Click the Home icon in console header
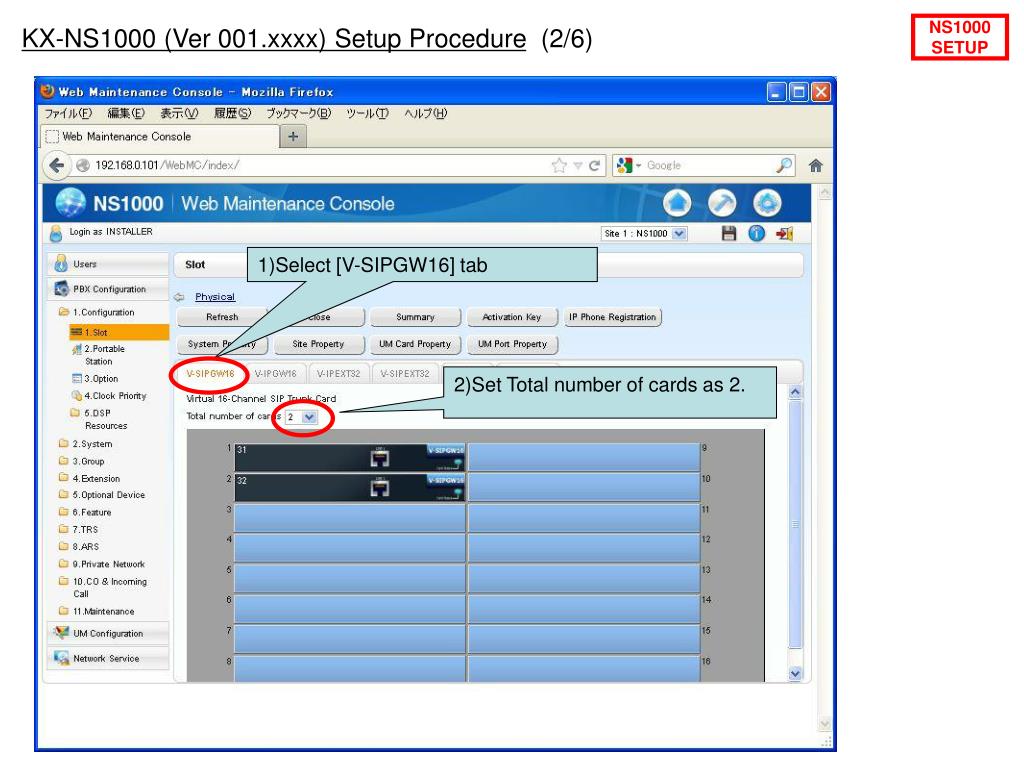1024x768 pixels. pos(677,203)
